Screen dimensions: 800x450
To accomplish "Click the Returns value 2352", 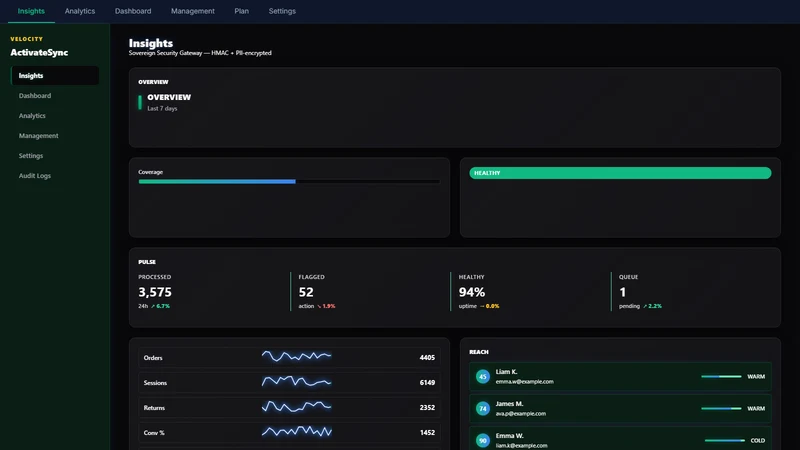I will click(427, 408).
